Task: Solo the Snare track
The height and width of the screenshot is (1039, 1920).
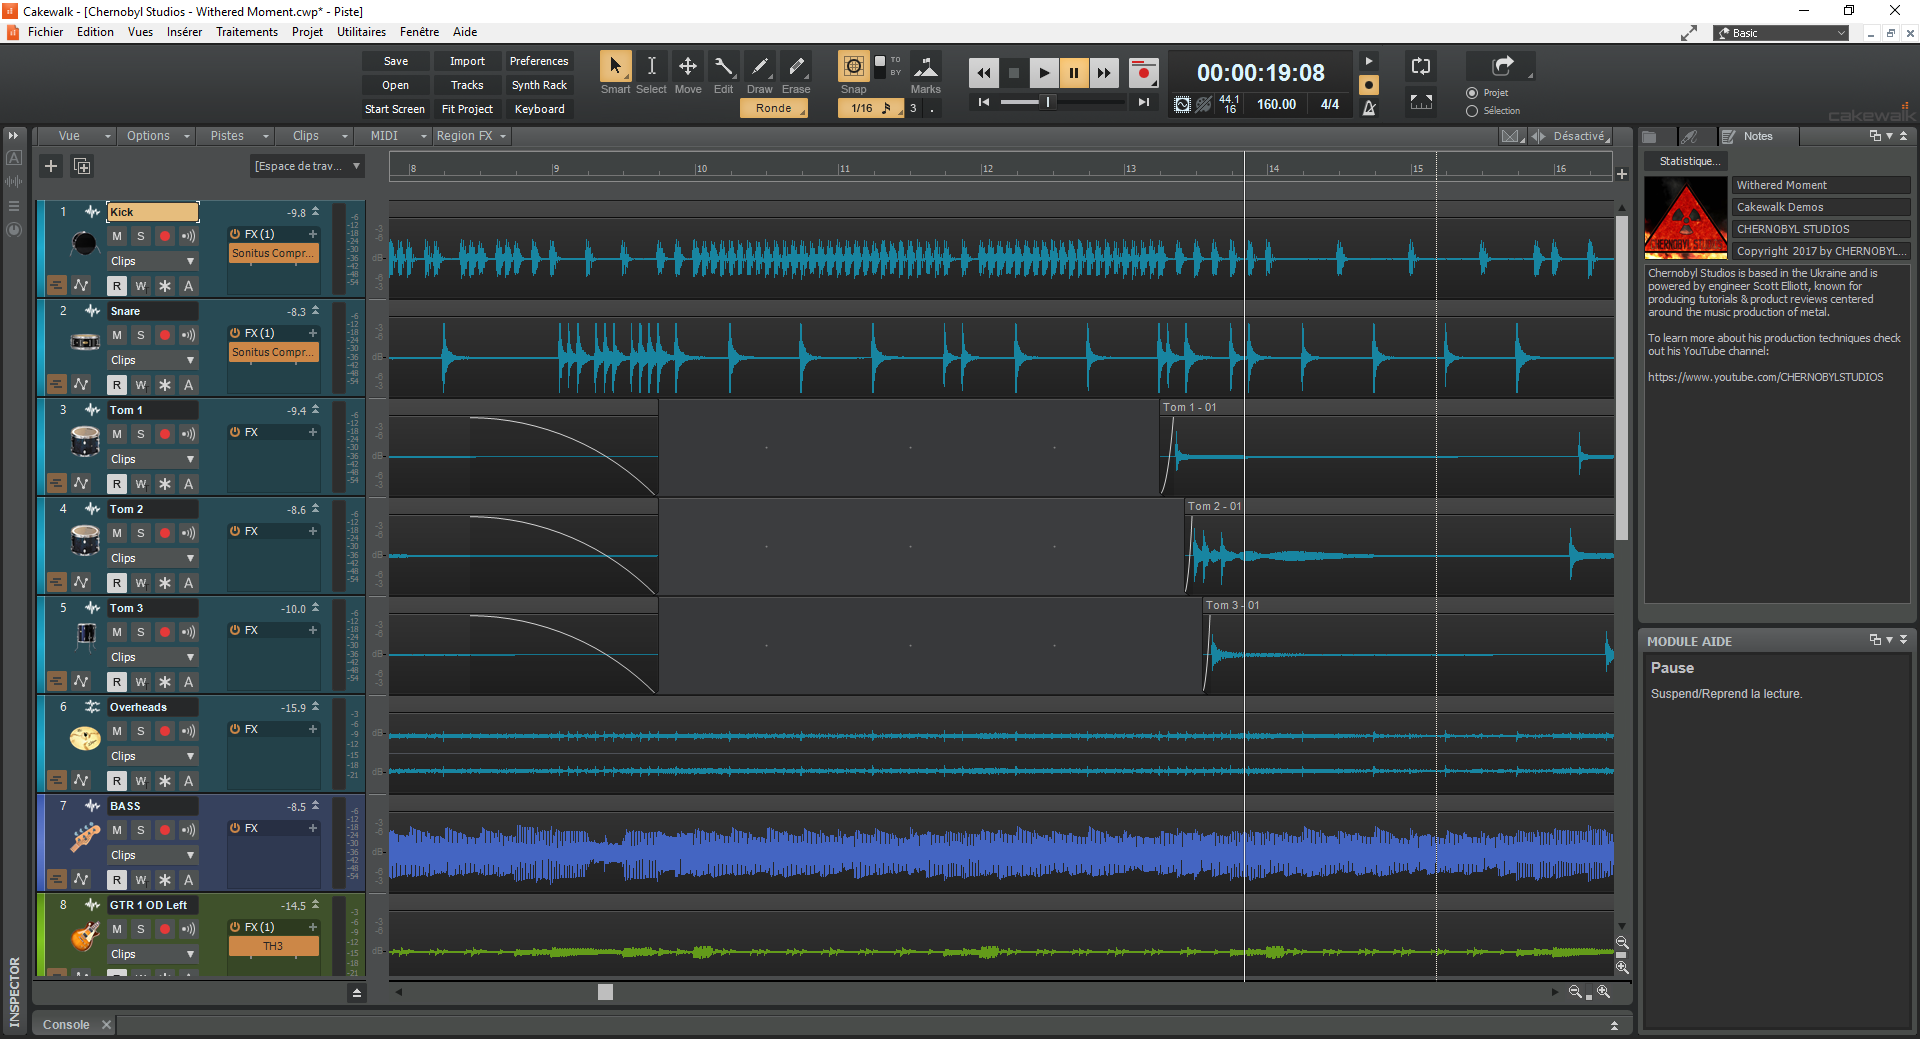Action: pos(141,335)
